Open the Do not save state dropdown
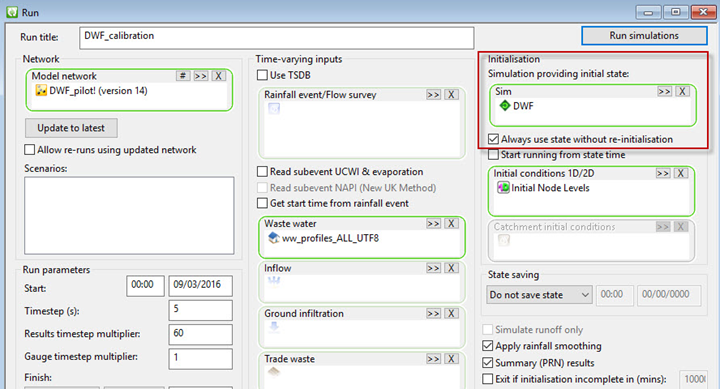This screenshot has width=720, height=389. pos(540,295)
